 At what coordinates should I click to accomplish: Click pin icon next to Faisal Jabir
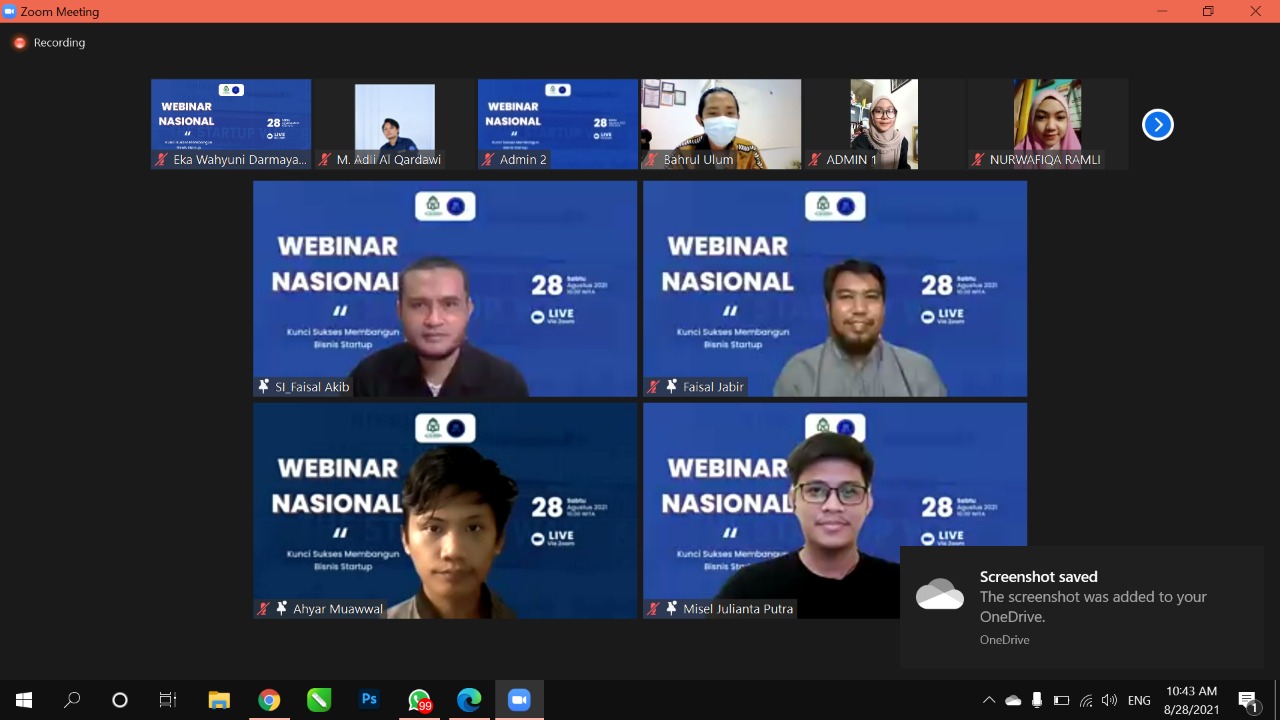point(672,386)
